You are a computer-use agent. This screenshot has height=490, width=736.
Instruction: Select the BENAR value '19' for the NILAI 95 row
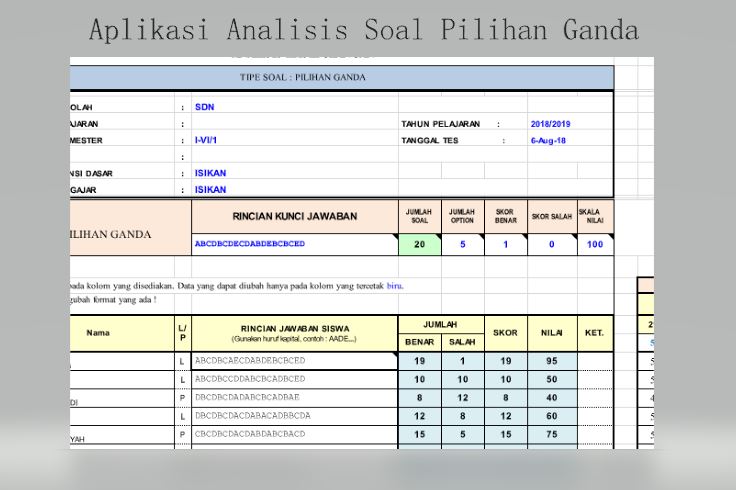[x=420, y=361]
